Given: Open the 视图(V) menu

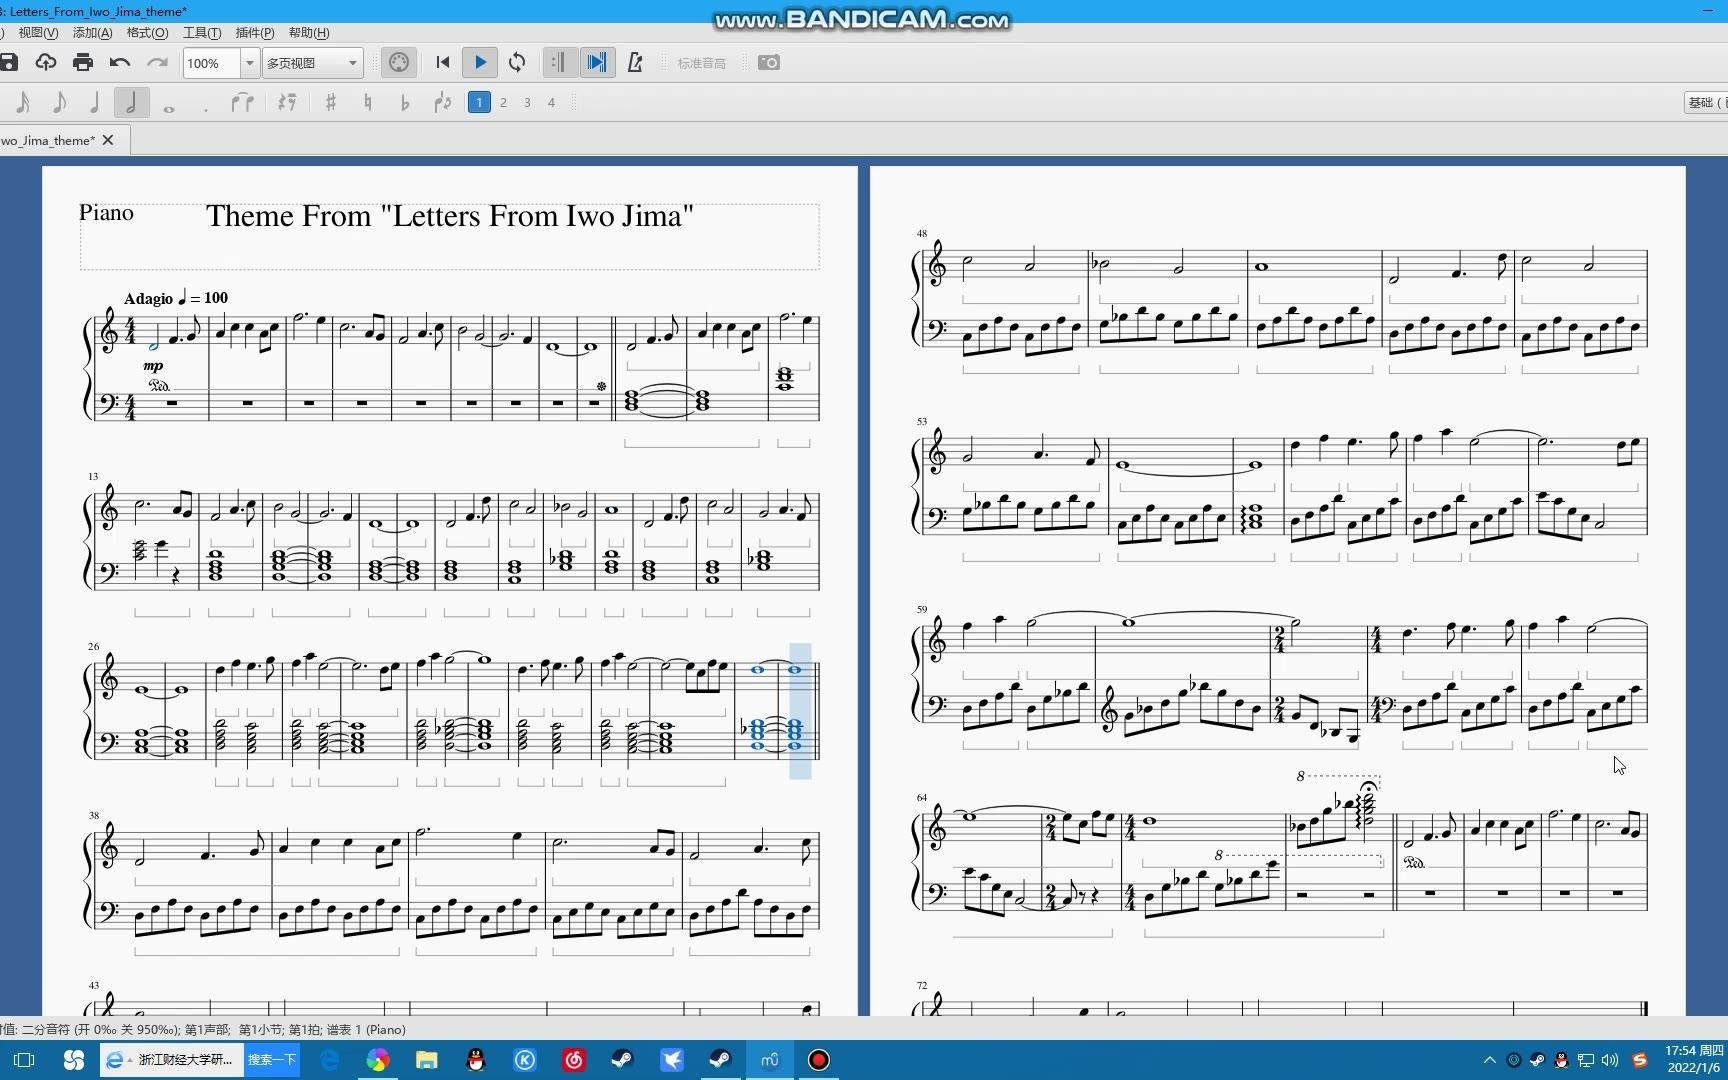Looking at the screenshot, I should 38,33.
